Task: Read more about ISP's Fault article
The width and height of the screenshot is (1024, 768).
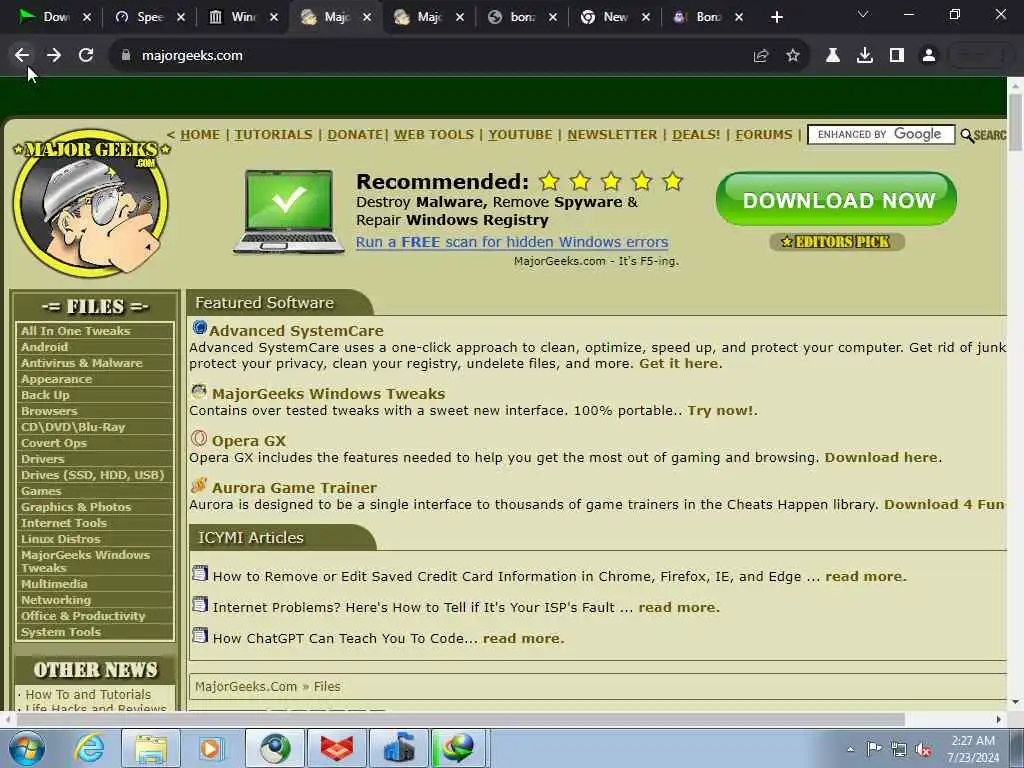Action: pos(678,607)
